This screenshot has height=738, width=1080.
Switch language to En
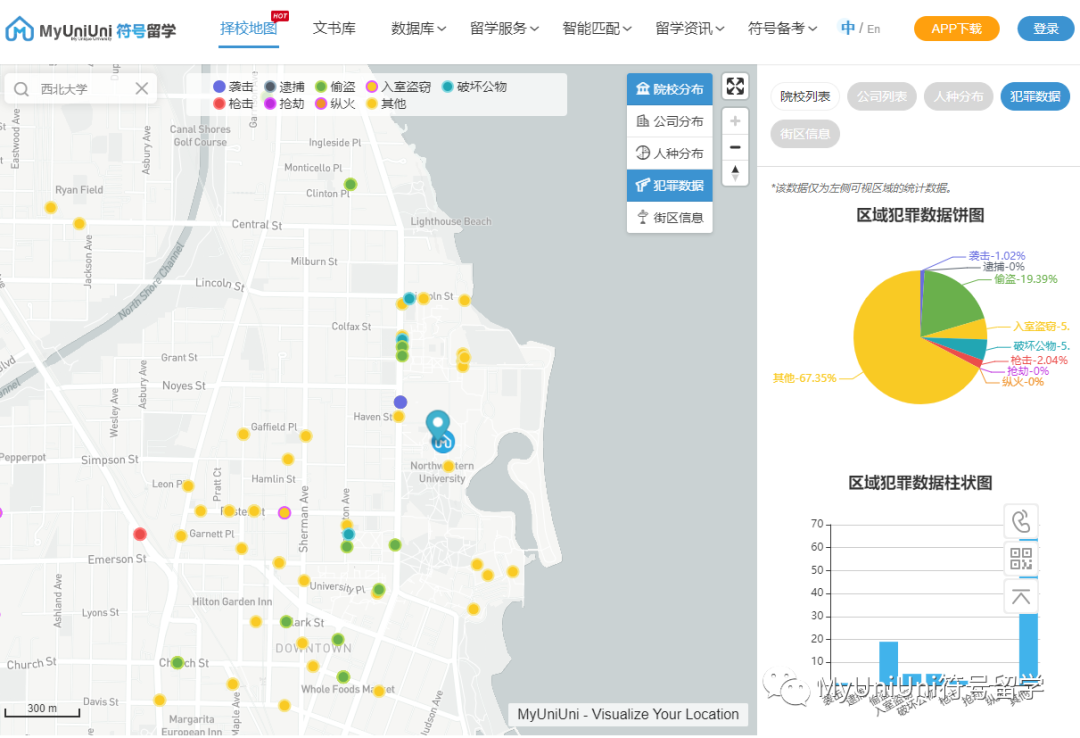(873, 29)
